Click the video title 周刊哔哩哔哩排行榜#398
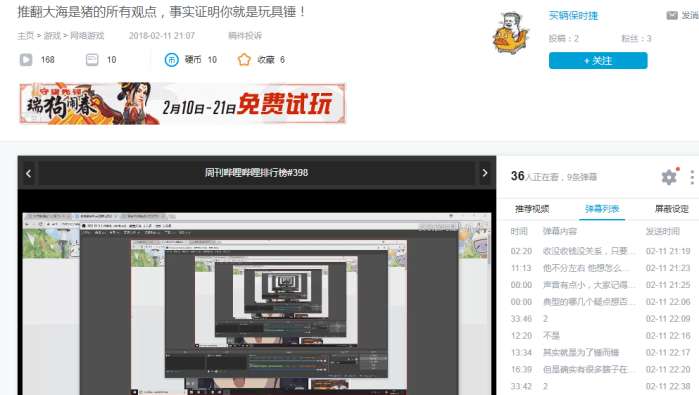699x395 pixels. coord(256,173)
